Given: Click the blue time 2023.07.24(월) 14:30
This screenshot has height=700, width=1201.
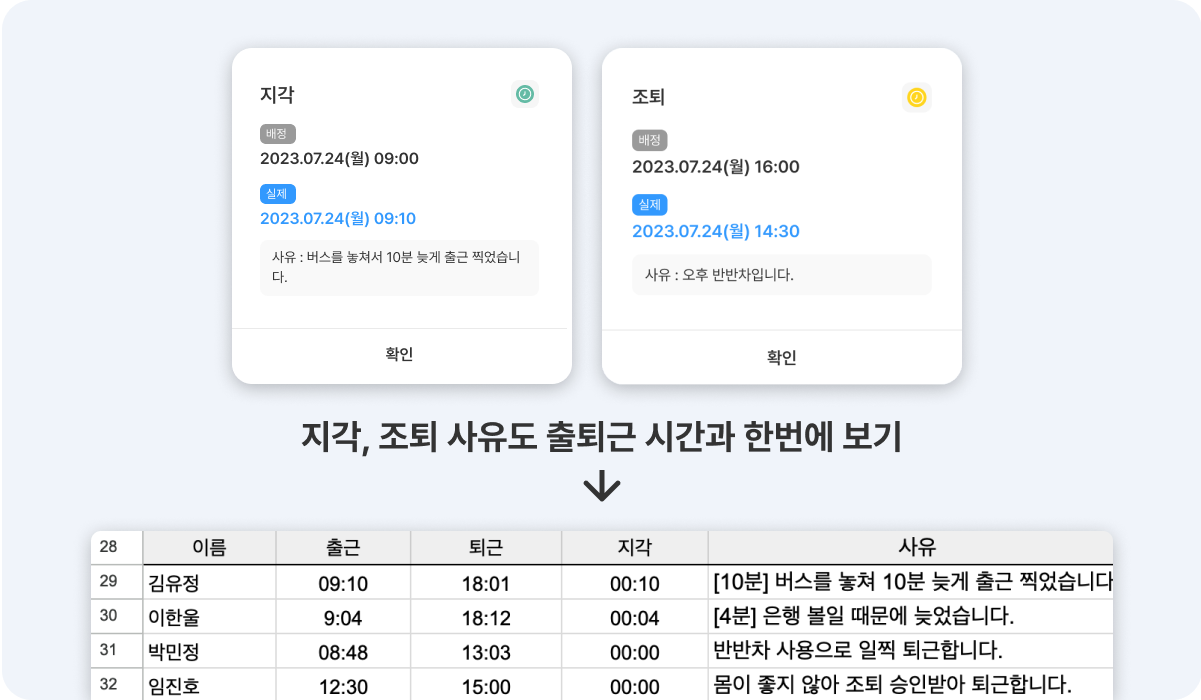Looking at the screenshot, I should [x=716, y=231].
